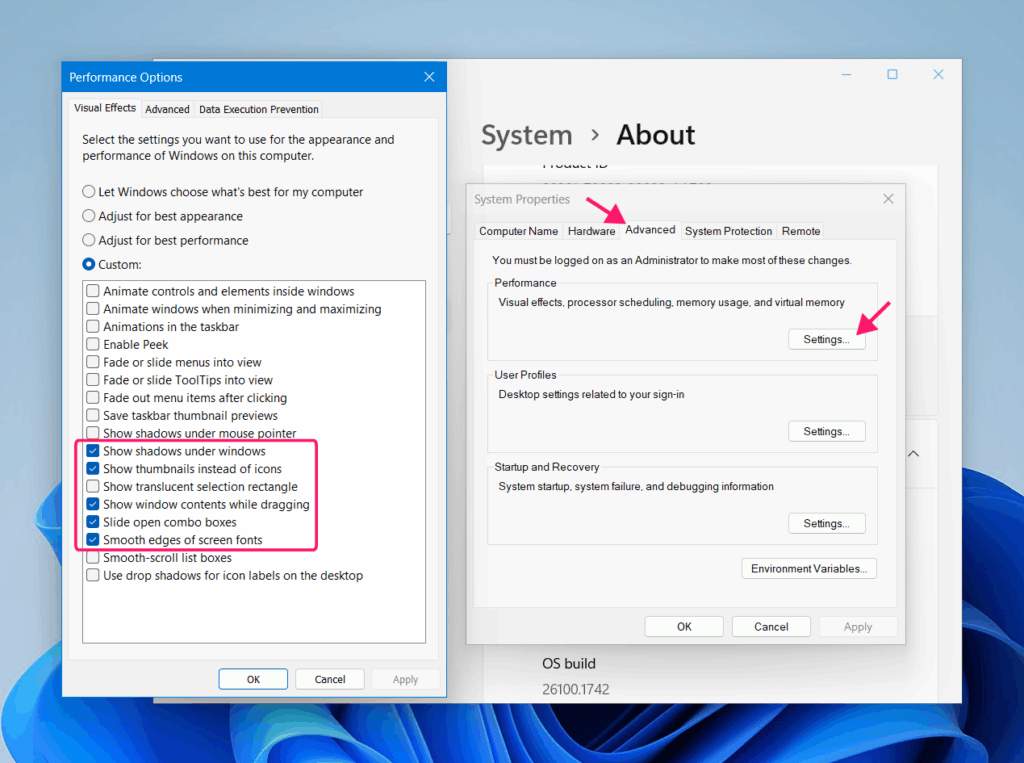Open Environment Variables dialog
The width and height of the screenshot is (1024, 763).
pyautogui.click(x=808, y=568)
